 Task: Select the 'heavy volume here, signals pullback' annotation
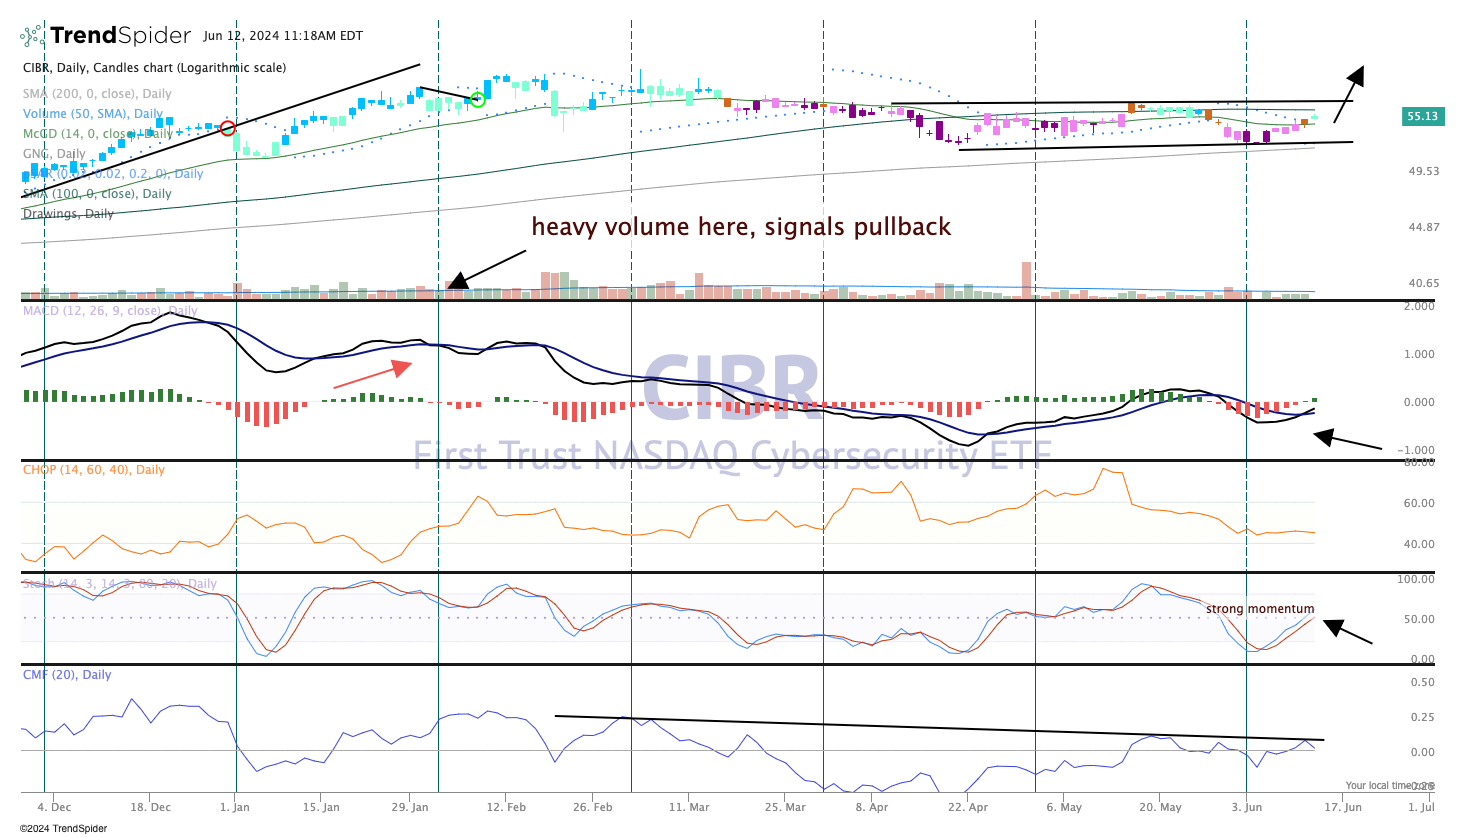(x=741, y=227)
